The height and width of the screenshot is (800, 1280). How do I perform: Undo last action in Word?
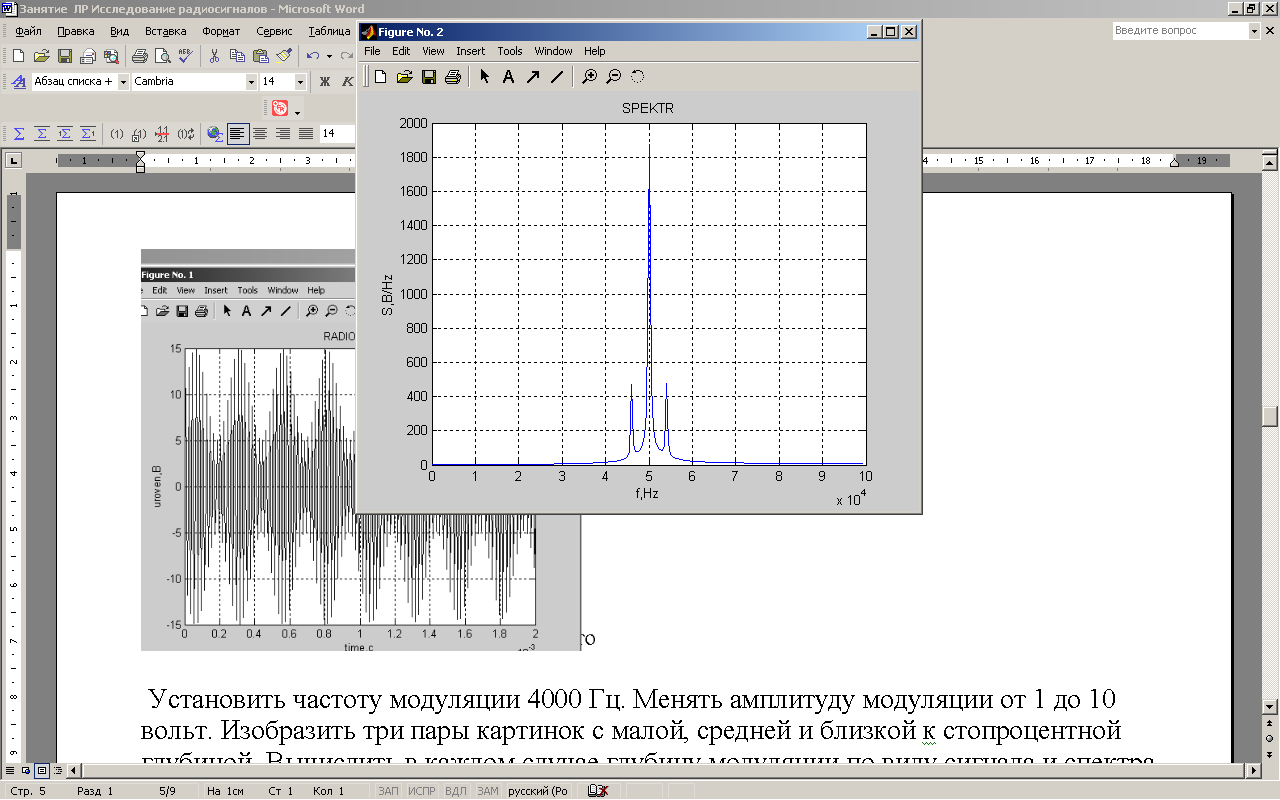click(313, 56)
